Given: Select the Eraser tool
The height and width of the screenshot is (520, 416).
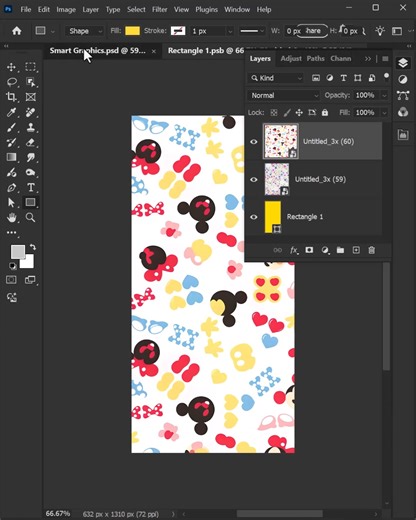Looking at the screenshot, I should (31, 143).
